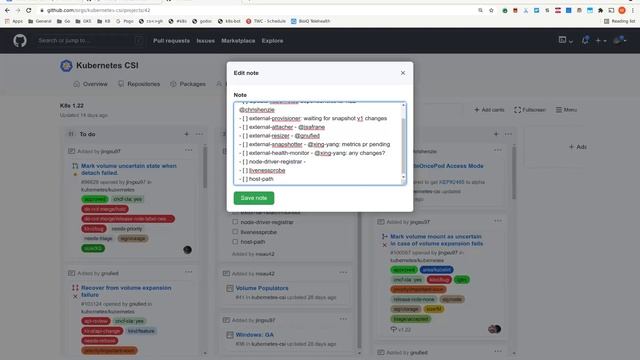Open Marketplace in GitHub header
Image resolution: width=640 pixels, height=360 pixels.
pyautogui.click(x=238, y=41)
